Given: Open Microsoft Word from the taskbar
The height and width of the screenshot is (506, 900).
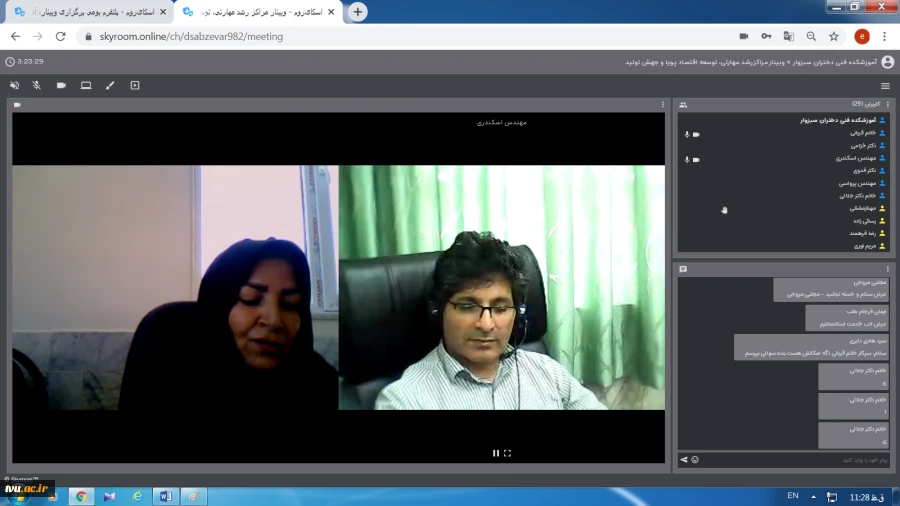Looking at the screenshot, I should (165, 496).
